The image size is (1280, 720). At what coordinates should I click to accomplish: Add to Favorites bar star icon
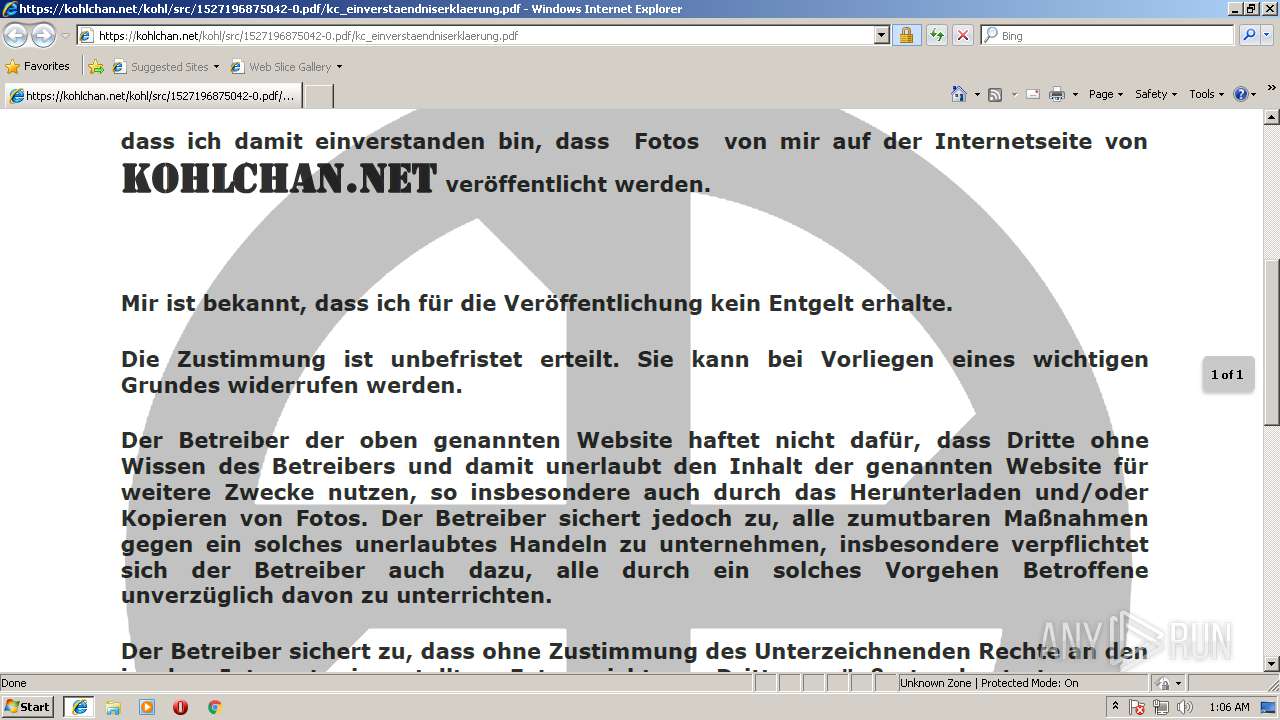(x=96, y=67)
